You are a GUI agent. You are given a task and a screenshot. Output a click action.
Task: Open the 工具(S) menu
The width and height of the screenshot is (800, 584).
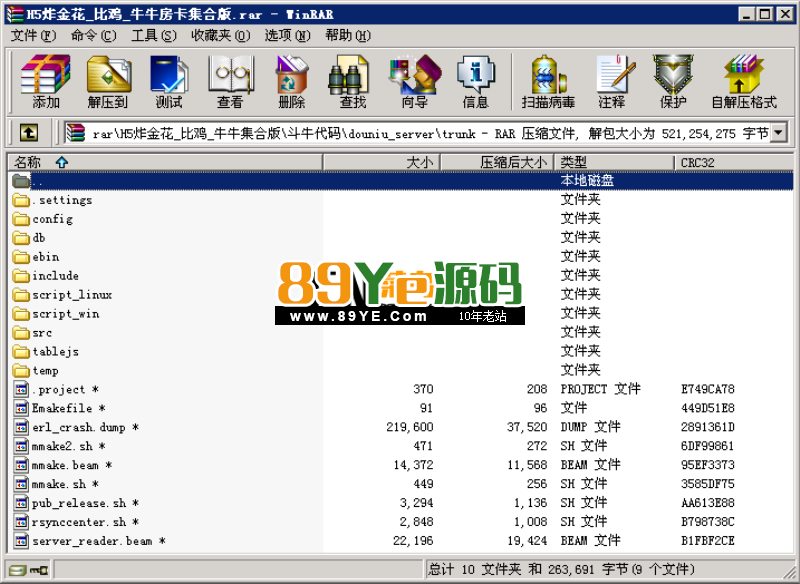point(154,35)
